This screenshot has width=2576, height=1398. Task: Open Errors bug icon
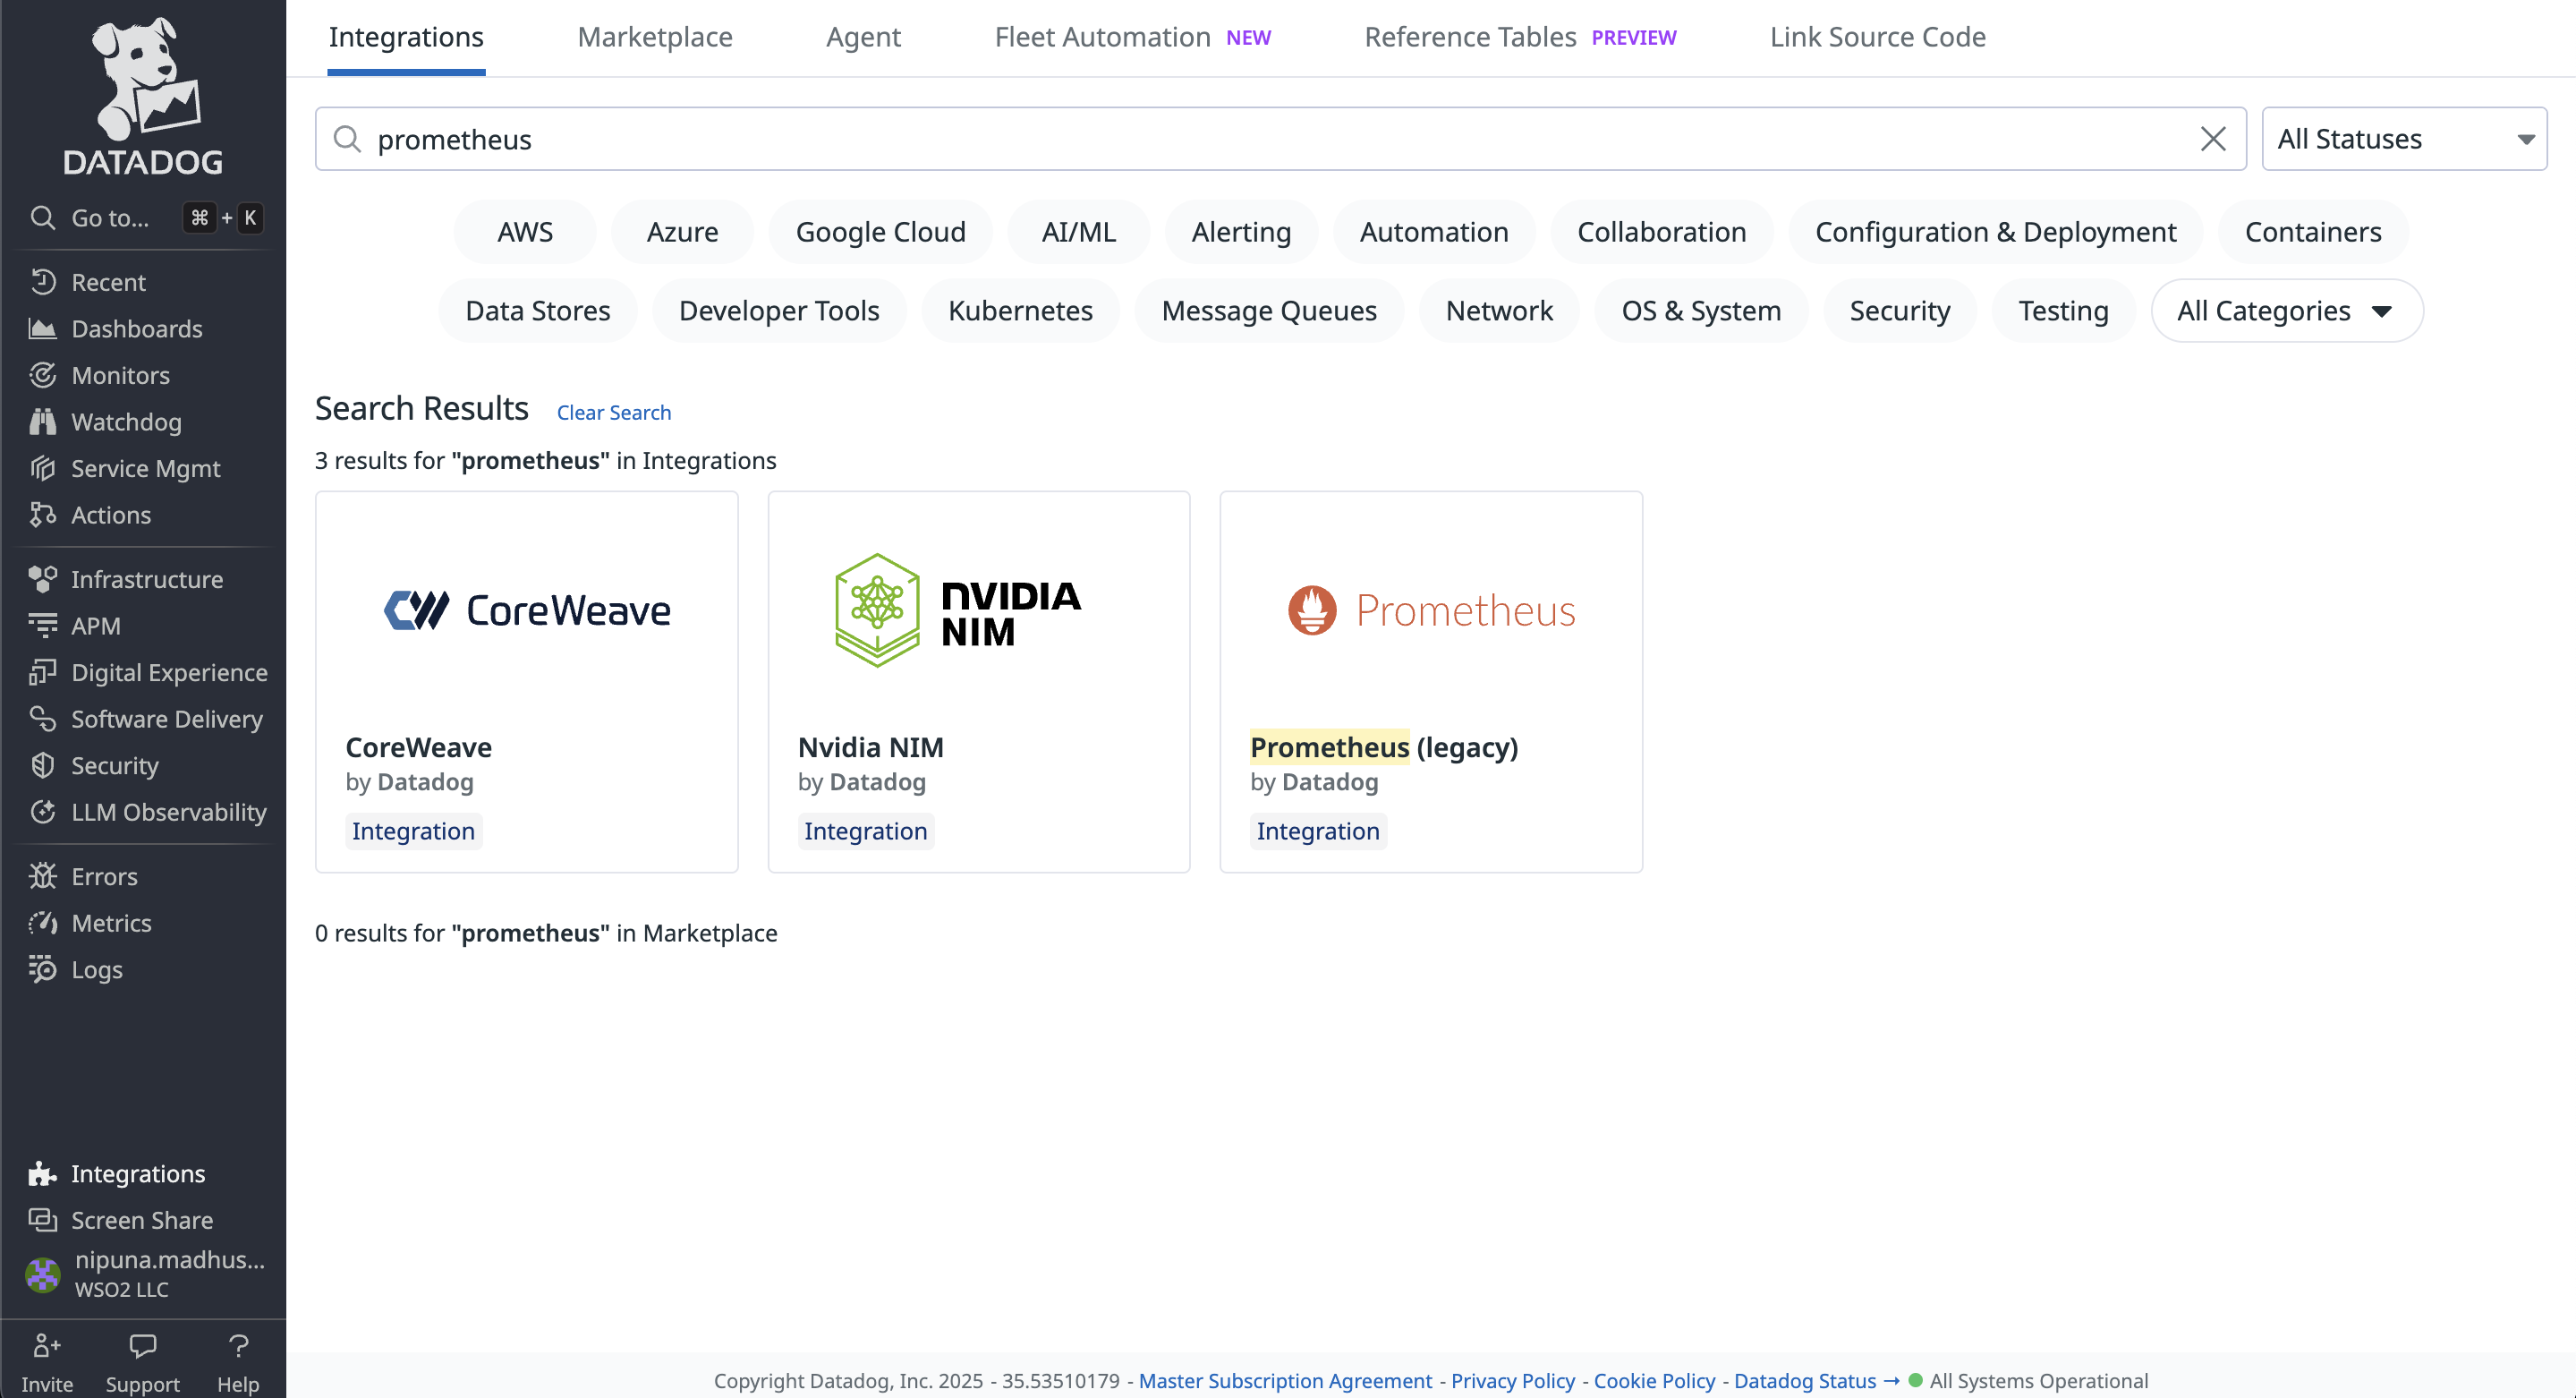tap(42, 876)
